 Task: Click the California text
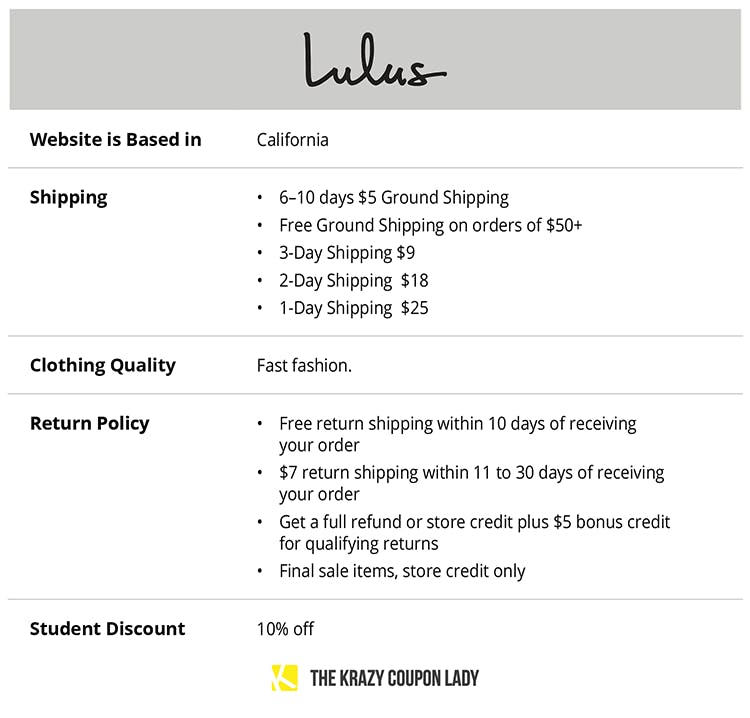click(292, 139)
